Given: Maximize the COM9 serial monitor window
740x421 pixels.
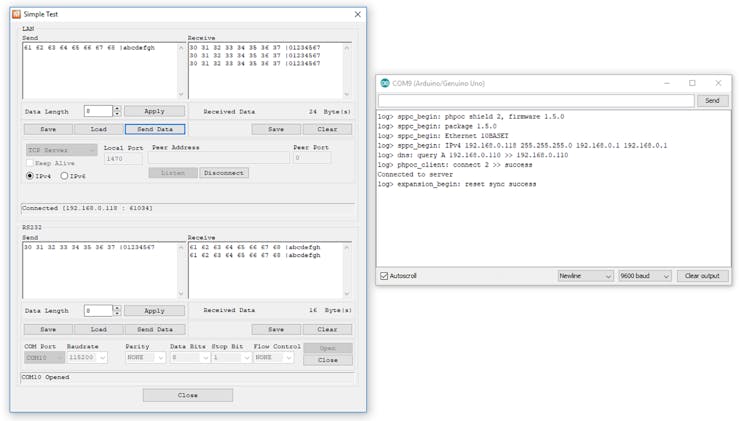Looking at the screenshot, I should click(692, 83).
